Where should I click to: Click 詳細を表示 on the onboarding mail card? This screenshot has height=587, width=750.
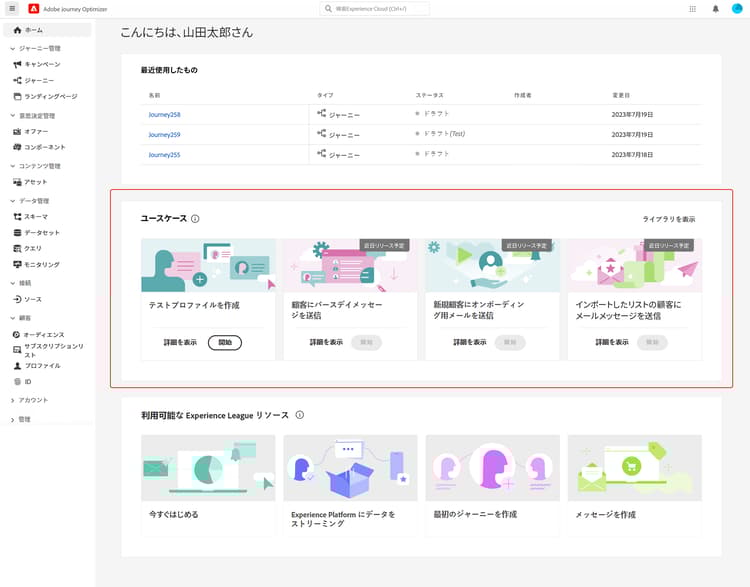[x=470, y=343]
